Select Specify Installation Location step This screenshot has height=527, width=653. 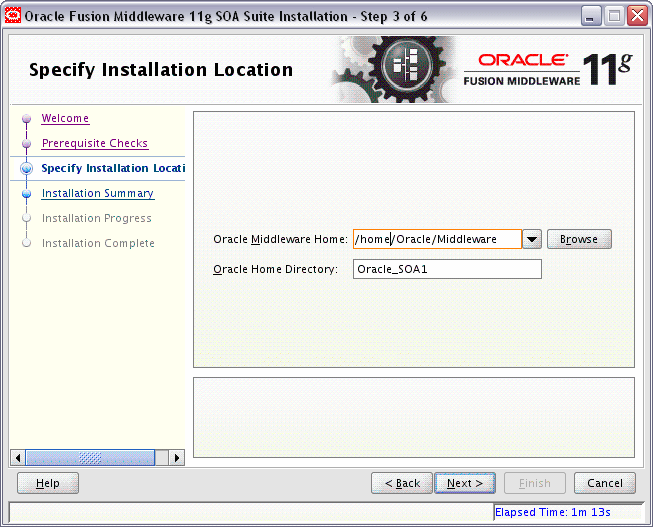pos(113,168)
